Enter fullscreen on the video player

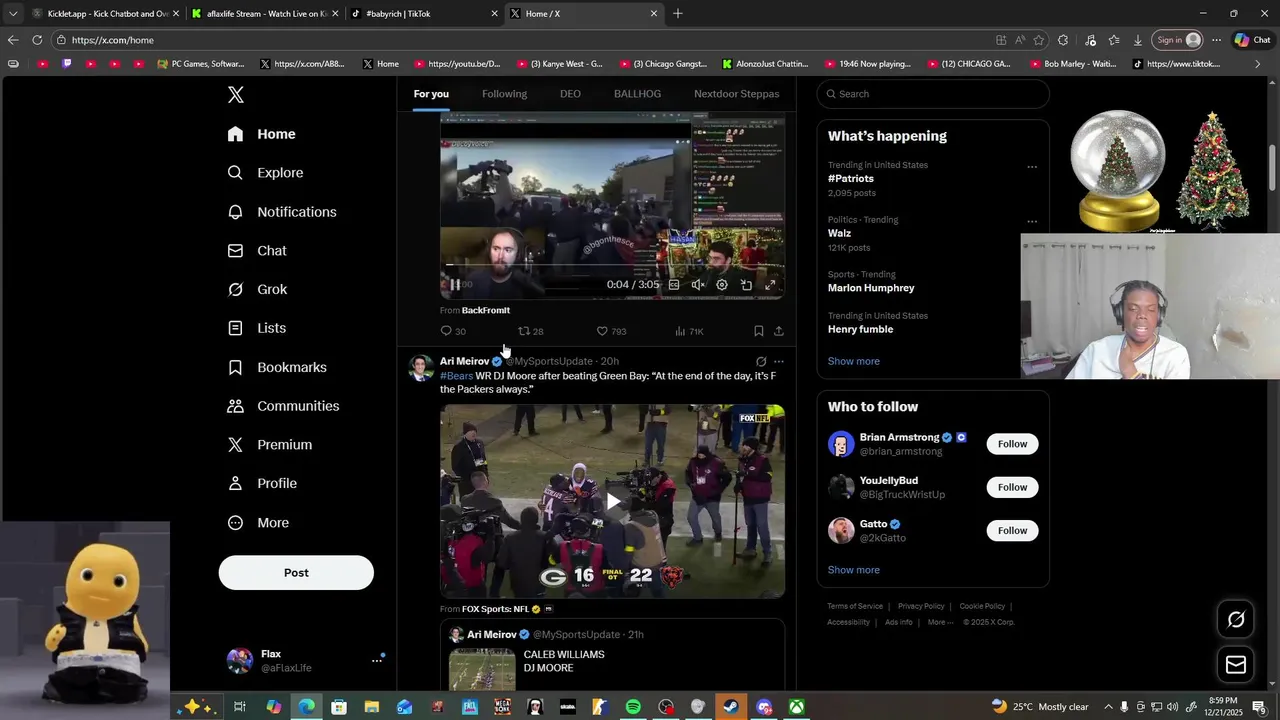pos(770,285)
